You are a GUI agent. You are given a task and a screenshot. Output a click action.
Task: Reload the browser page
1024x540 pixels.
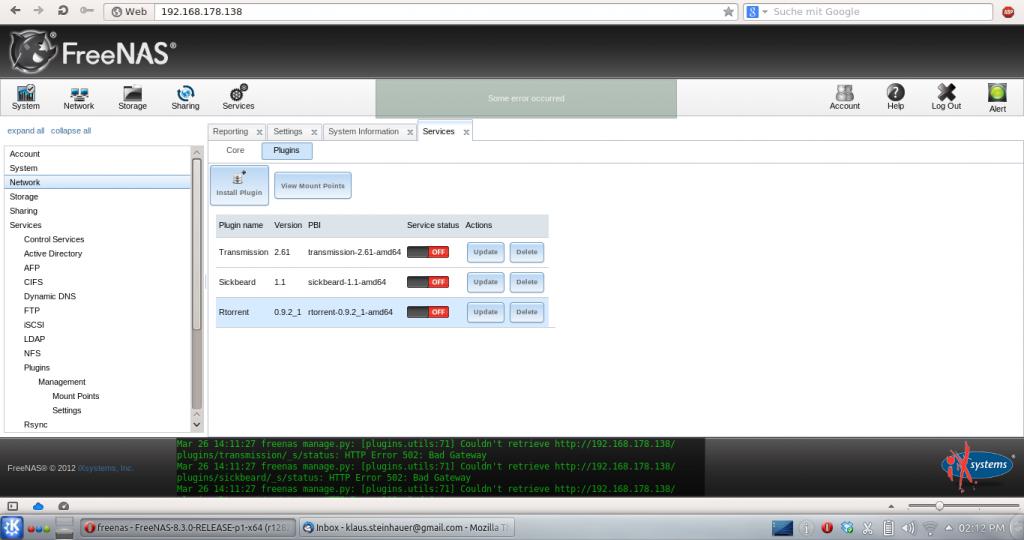pos(63,10)
